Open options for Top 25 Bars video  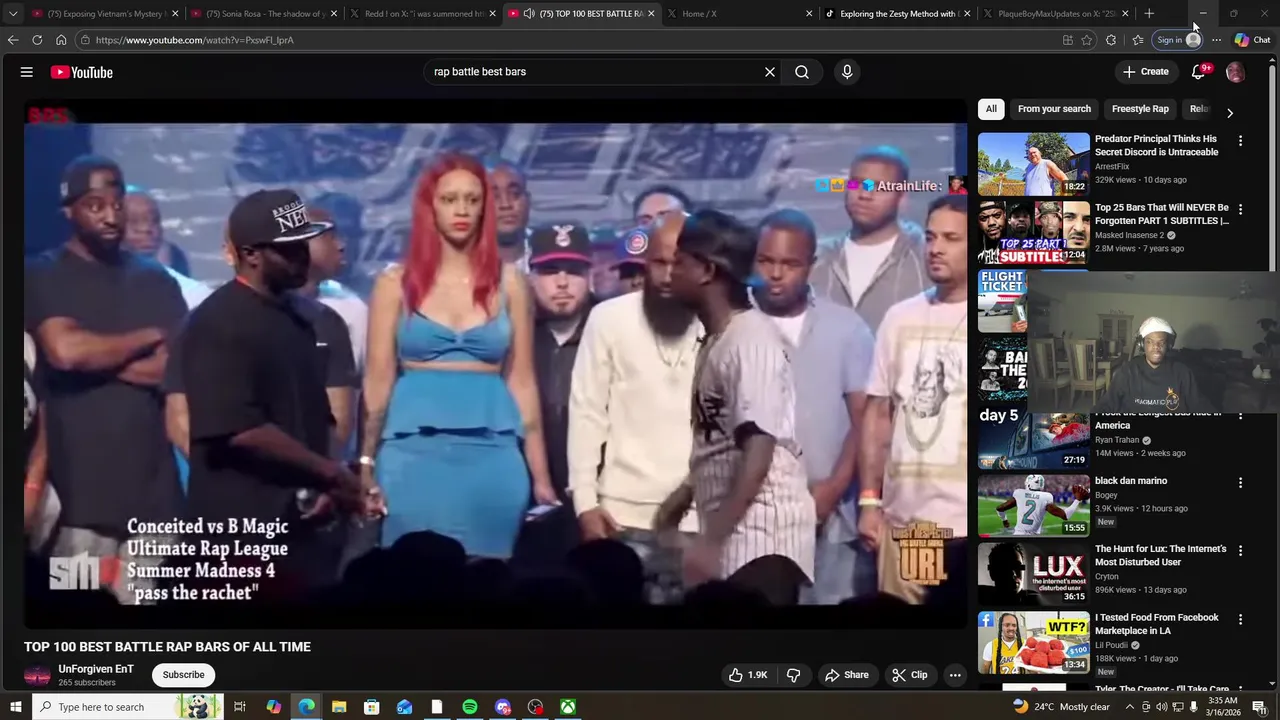pyautogui.click(x=1240, y=209)
